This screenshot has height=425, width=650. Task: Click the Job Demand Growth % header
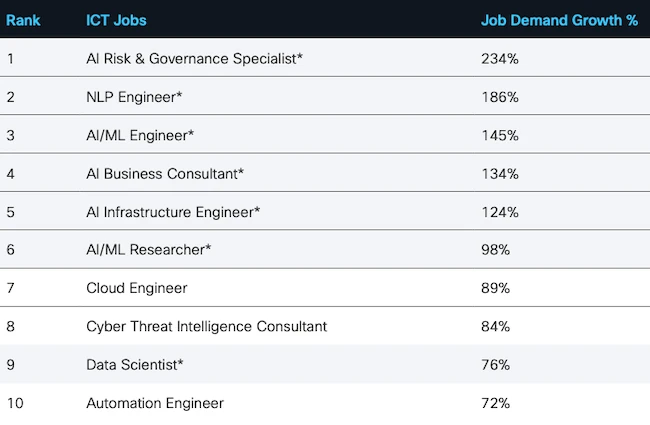pos(559,20)
